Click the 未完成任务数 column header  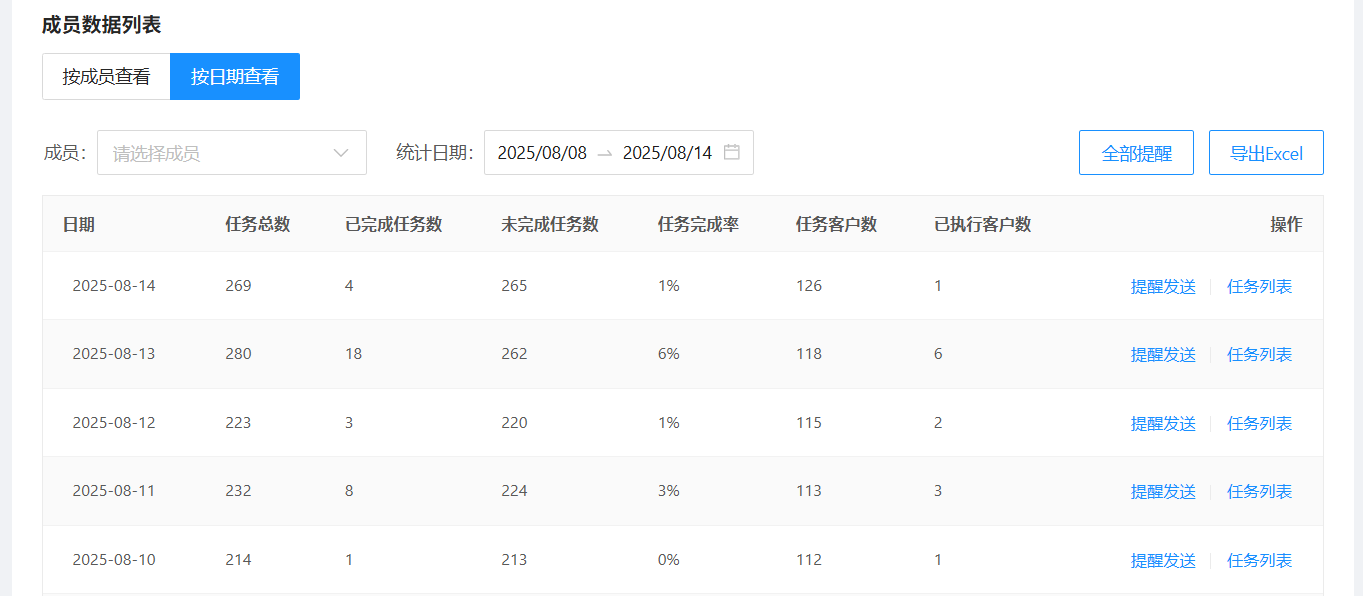tap(550, 224)
